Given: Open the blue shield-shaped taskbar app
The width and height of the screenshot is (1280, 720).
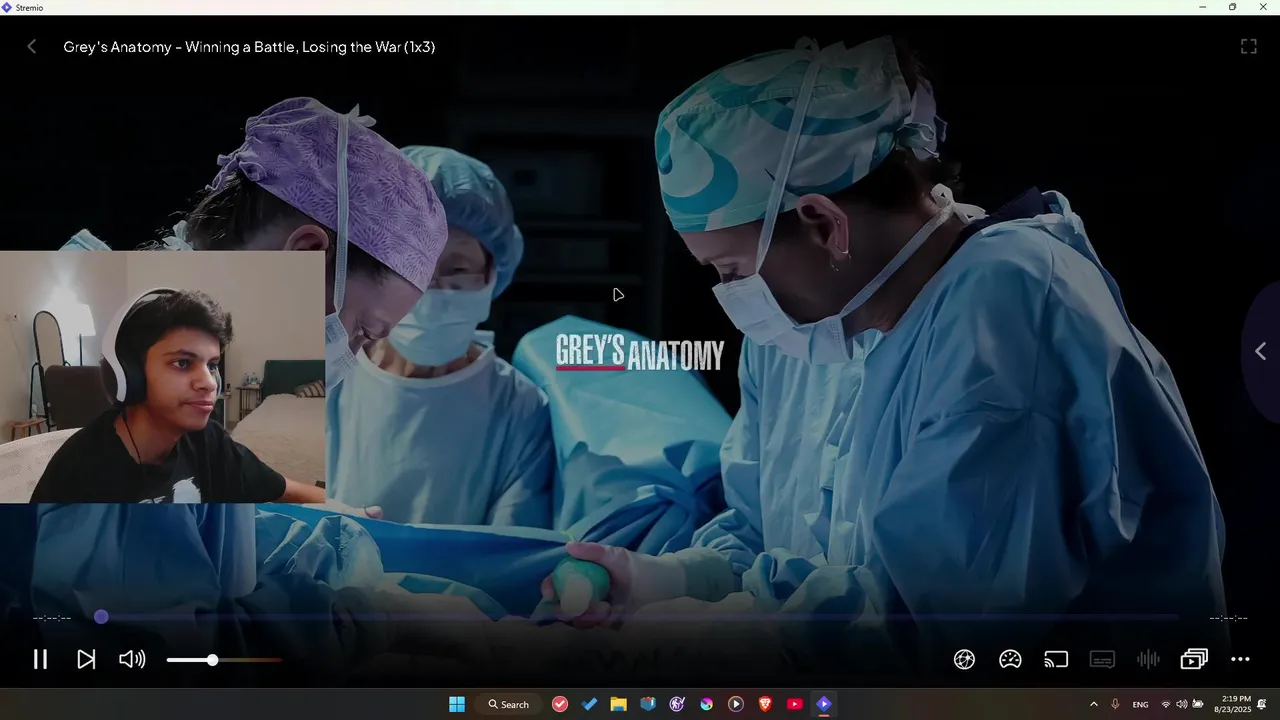Looking at the screenshot, I should (648, 704).
